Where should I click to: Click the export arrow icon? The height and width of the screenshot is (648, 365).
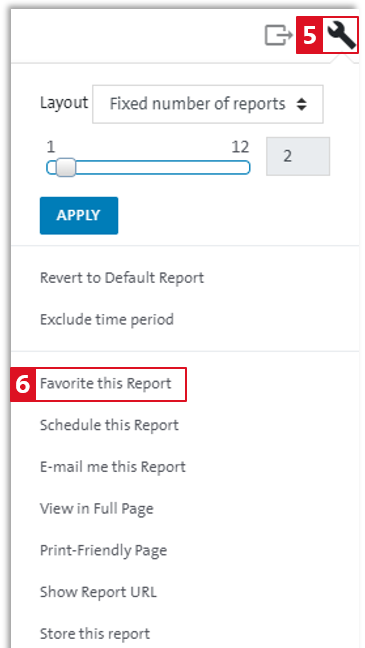(279, 36)
